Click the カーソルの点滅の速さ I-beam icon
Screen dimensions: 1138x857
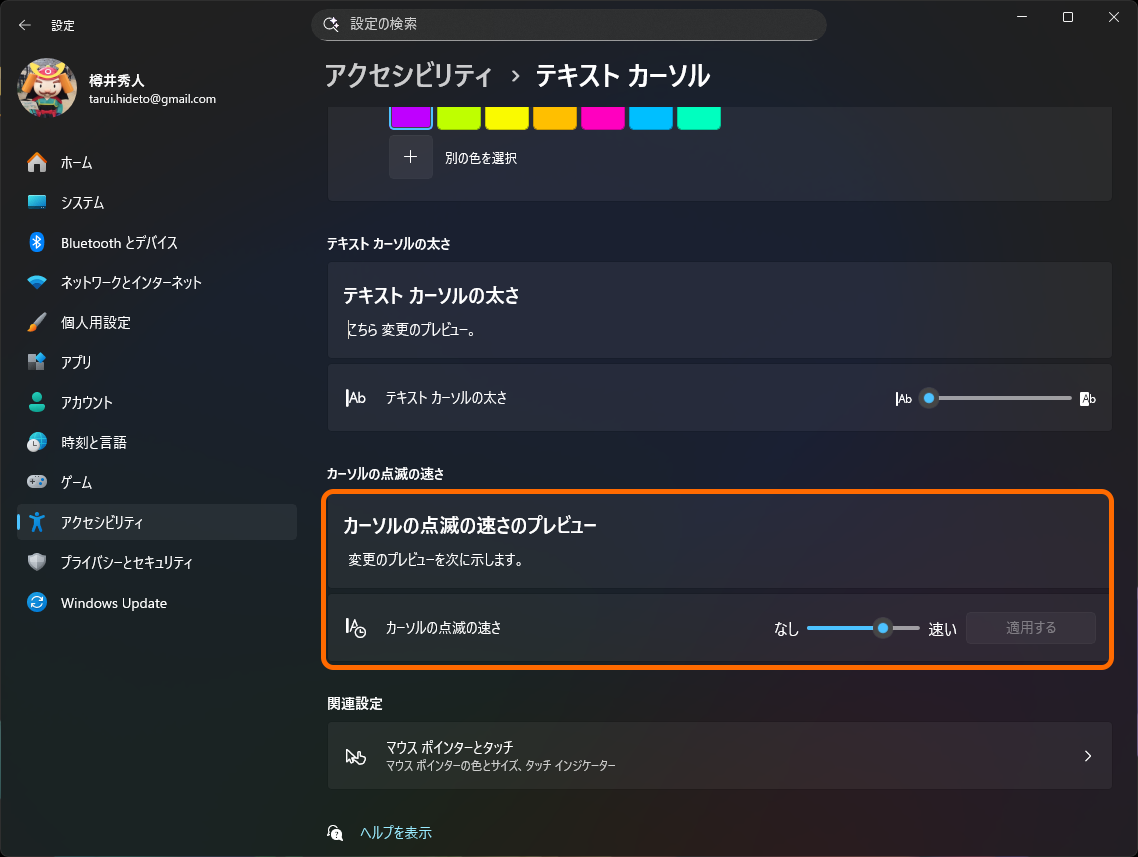356,628
